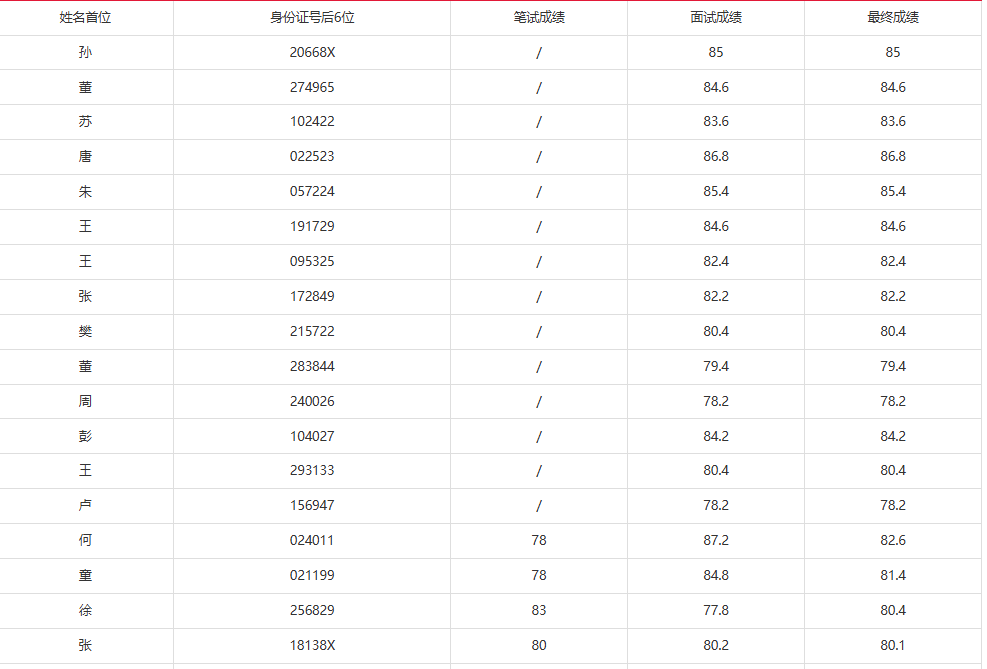Click the 面试成绩 column header
Viewport: 987px width, 669px height.
click(x=716, y=18)
